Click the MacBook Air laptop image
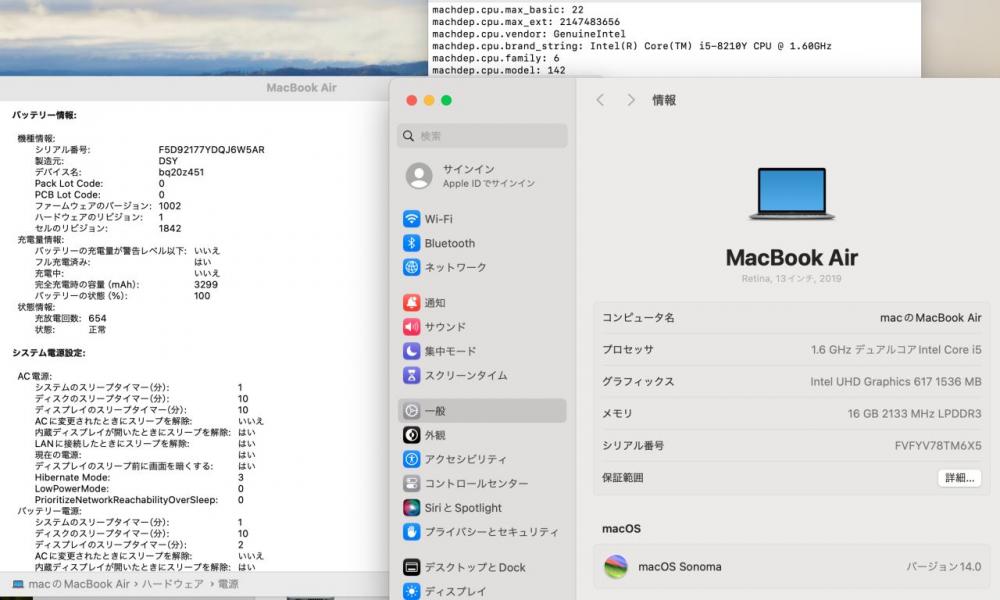The width and height of the screenshot is (1000, 600). (x=791, y=194)
